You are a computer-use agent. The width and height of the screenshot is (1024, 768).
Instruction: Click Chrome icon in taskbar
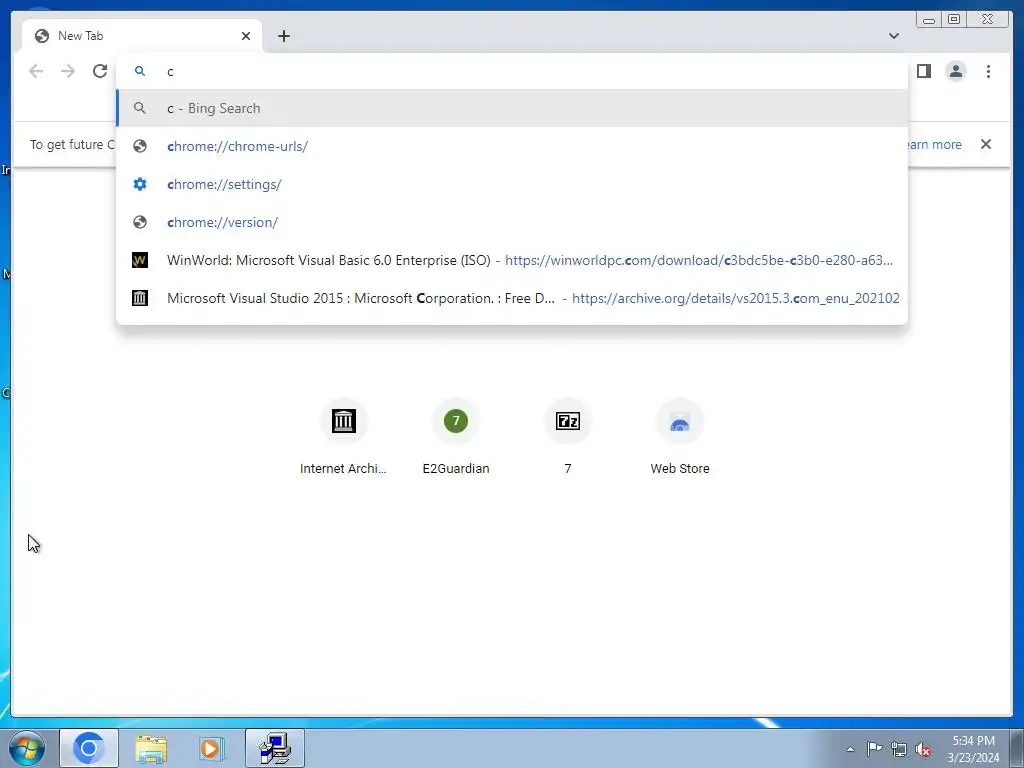click(x=89, y=748)
